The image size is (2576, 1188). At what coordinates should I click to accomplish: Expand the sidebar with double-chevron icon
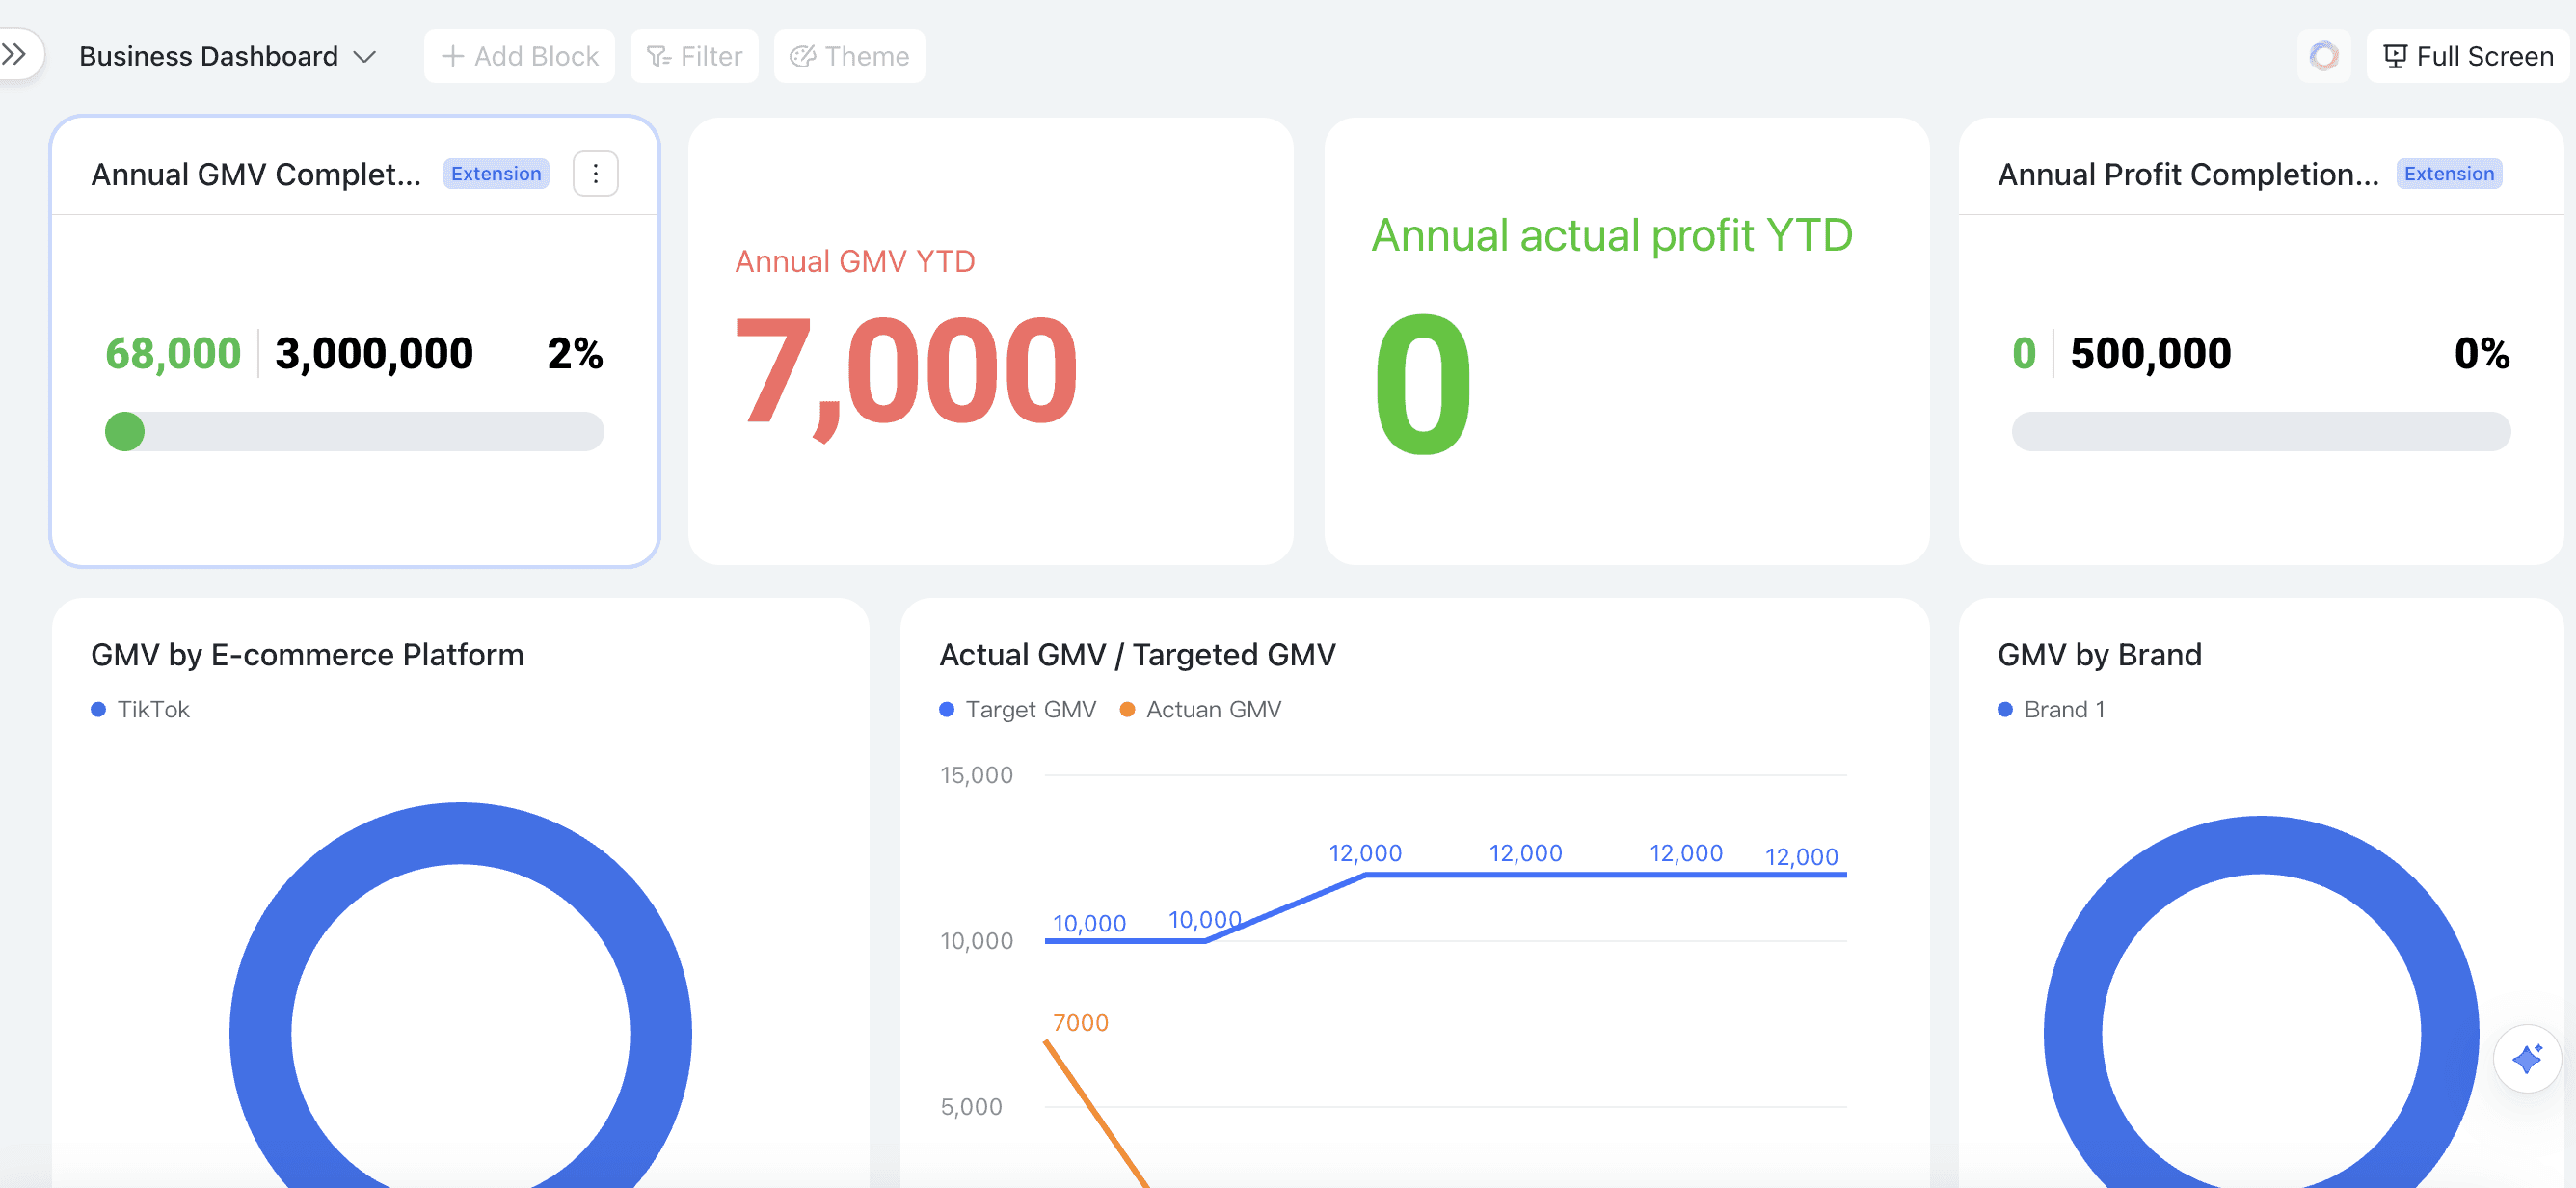click(15, 54)
